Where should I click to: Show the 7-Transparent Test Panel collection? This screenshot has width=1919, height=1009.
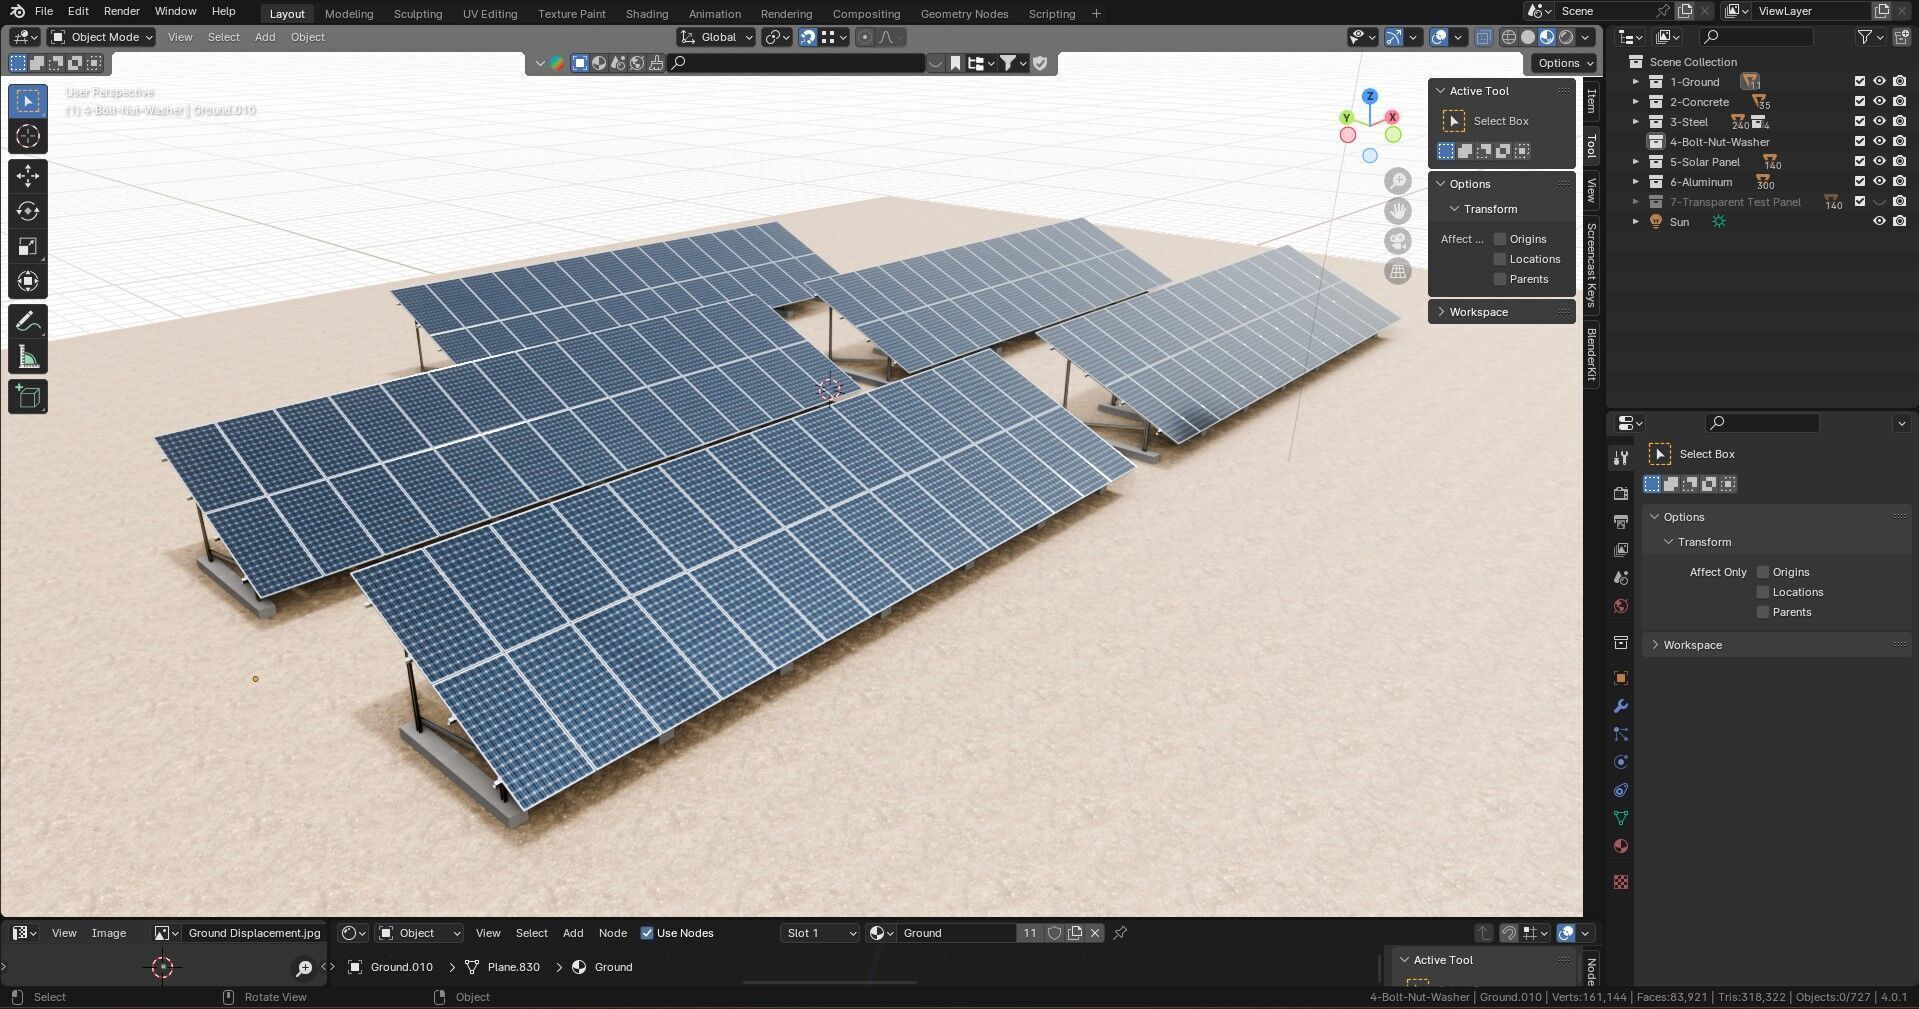pos(1879,202)
